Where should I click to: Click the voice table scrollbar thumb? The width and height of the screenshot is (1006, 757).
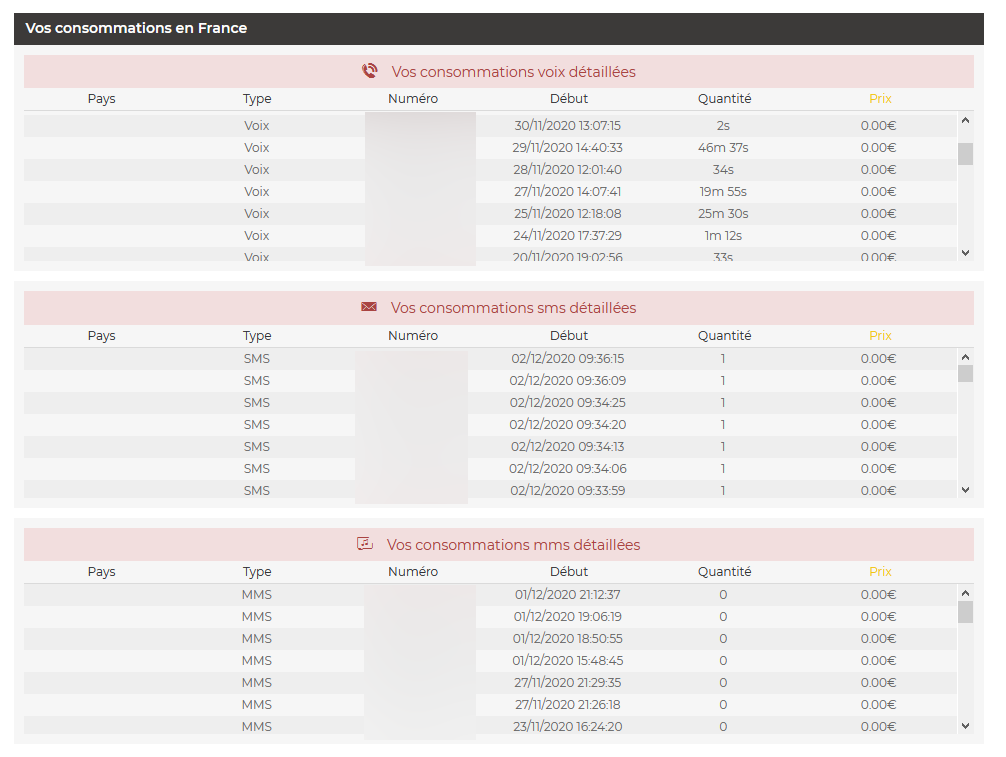click(965, 153)
